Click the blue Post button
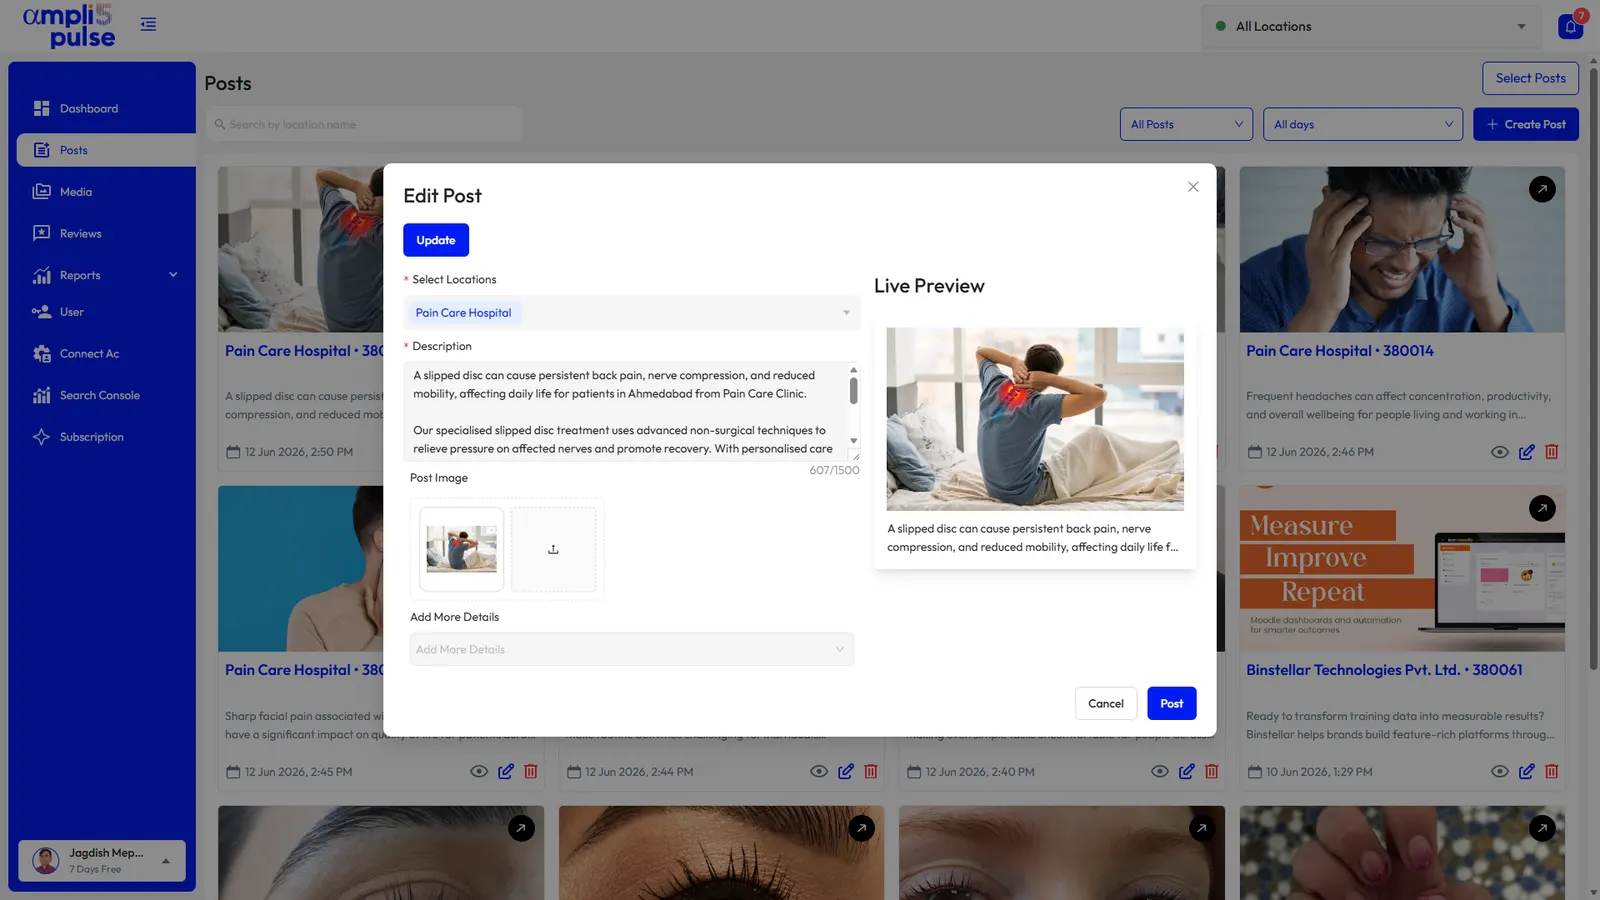The image size is (1600, 900). [1172, 704]
